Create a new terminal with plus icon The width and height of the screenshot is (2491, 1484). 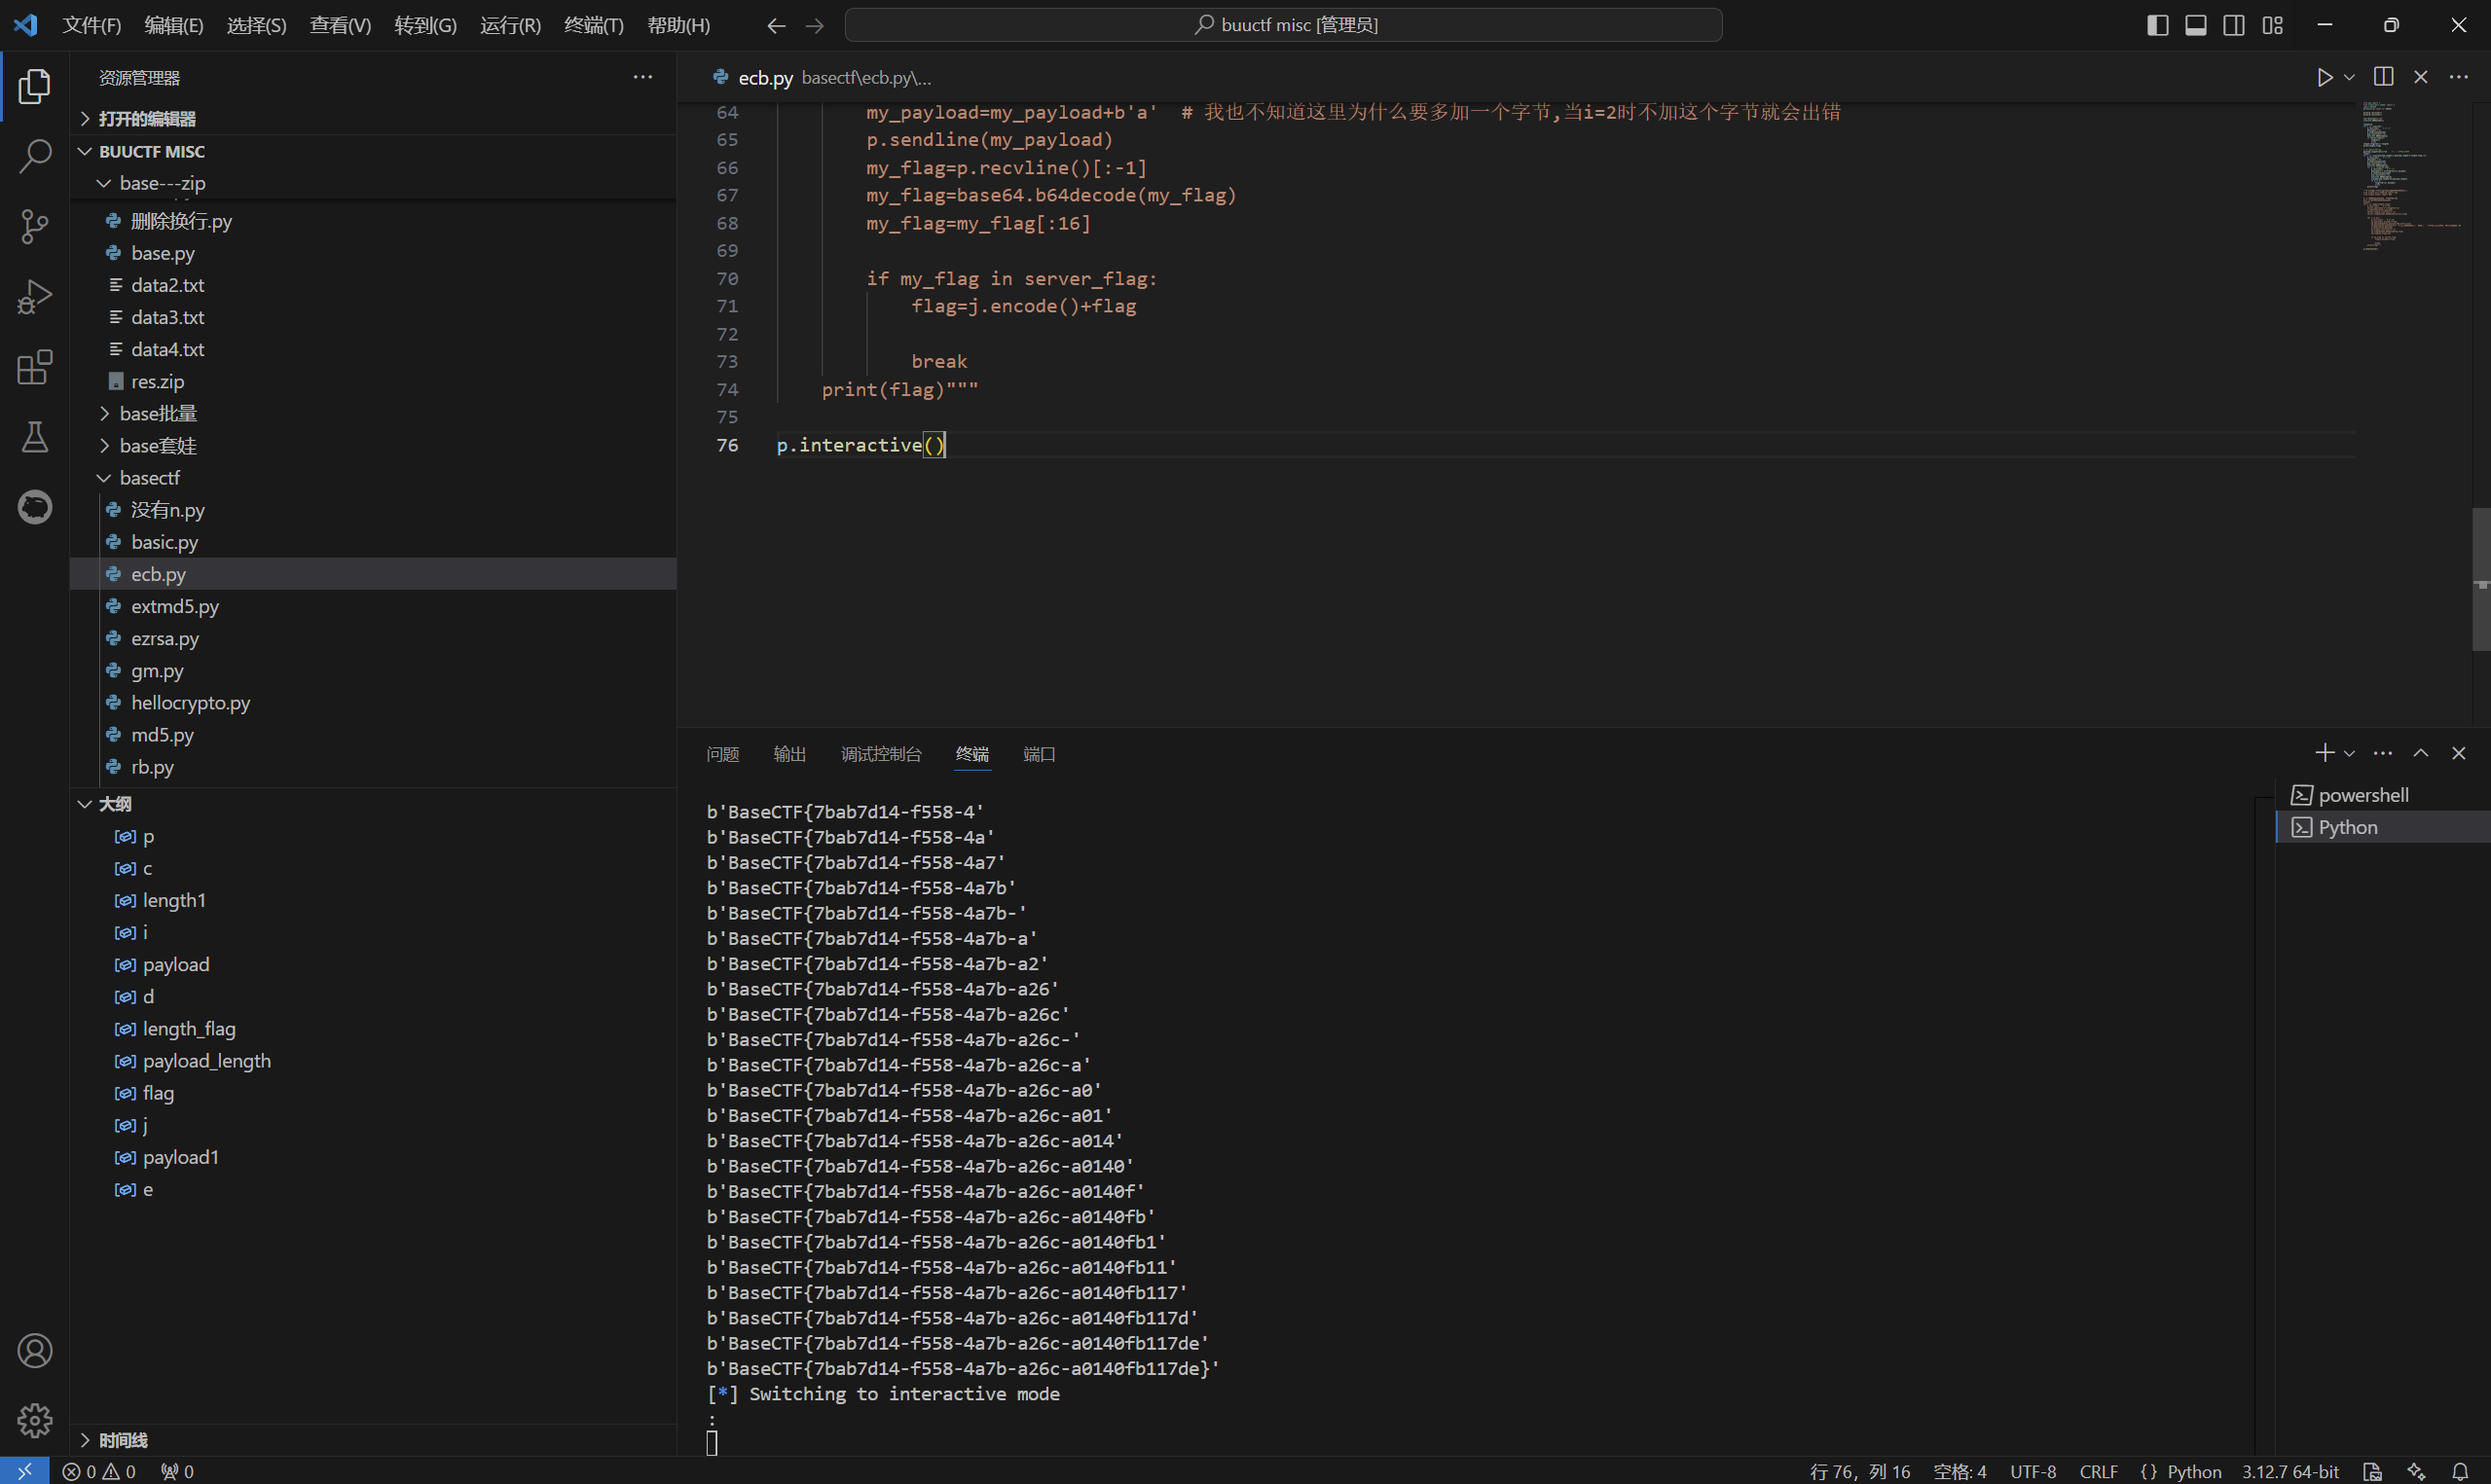click(2324, 753)
